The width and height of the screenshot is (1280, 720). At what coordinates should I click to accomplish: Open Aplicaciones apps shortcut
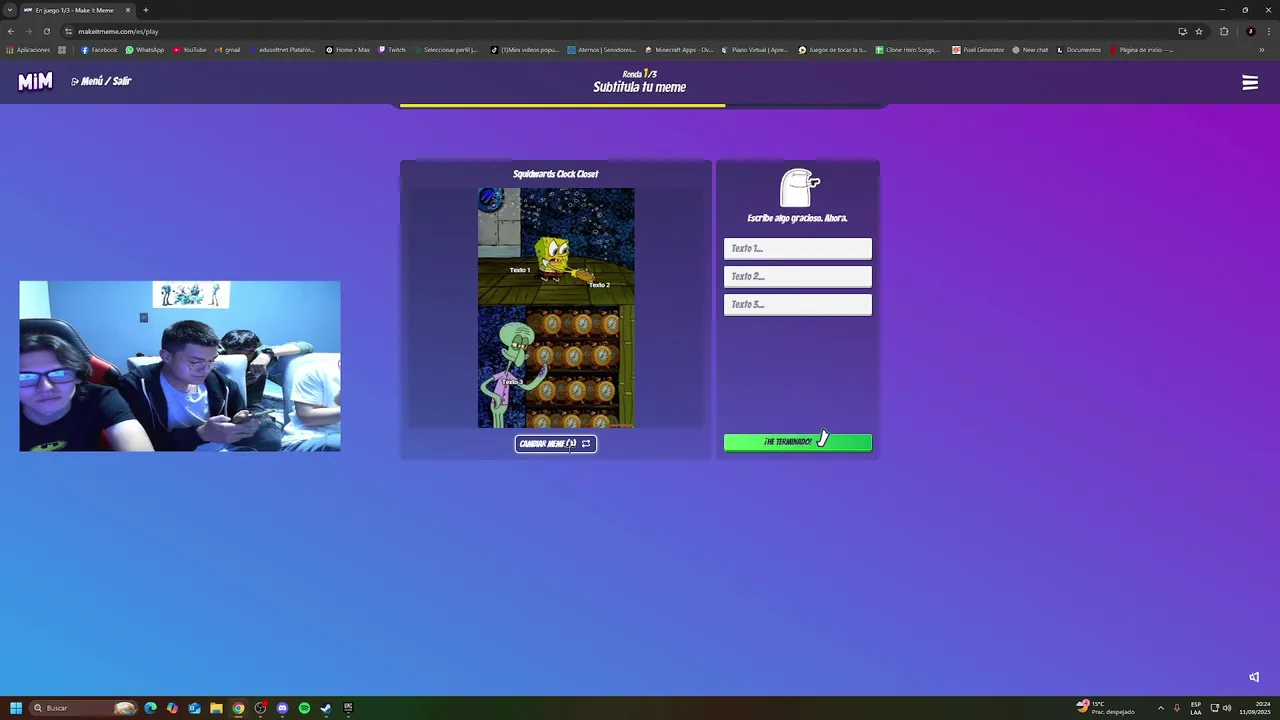point(28,50)
